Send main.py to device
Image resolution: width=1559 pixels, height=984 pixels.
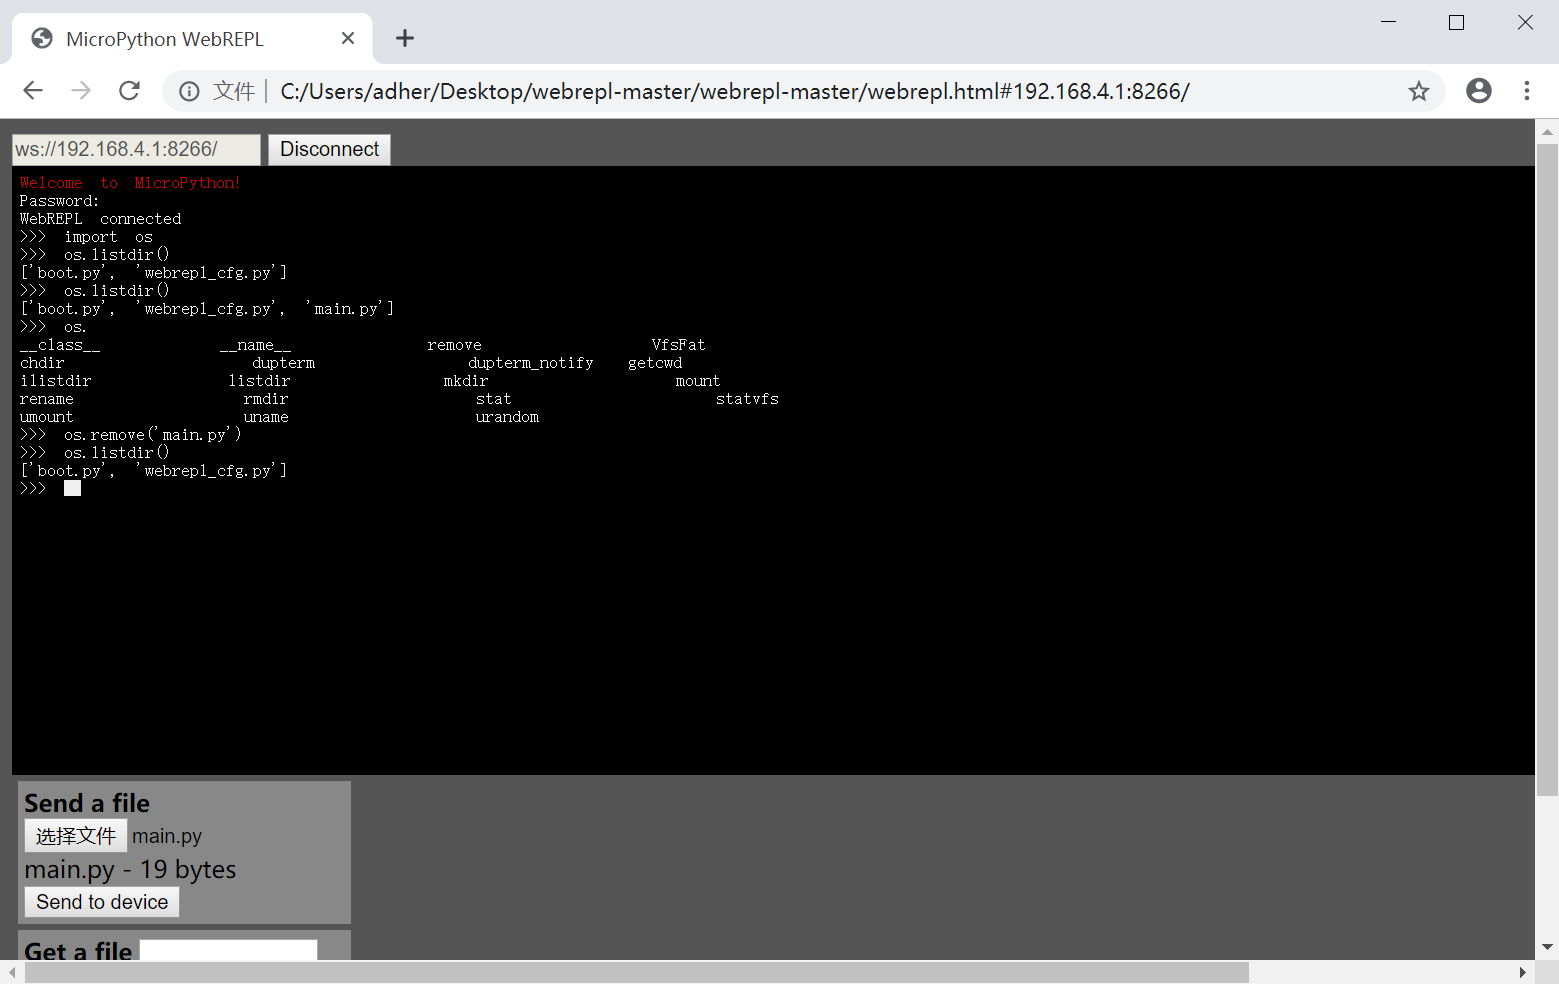(x=102, y=902)
